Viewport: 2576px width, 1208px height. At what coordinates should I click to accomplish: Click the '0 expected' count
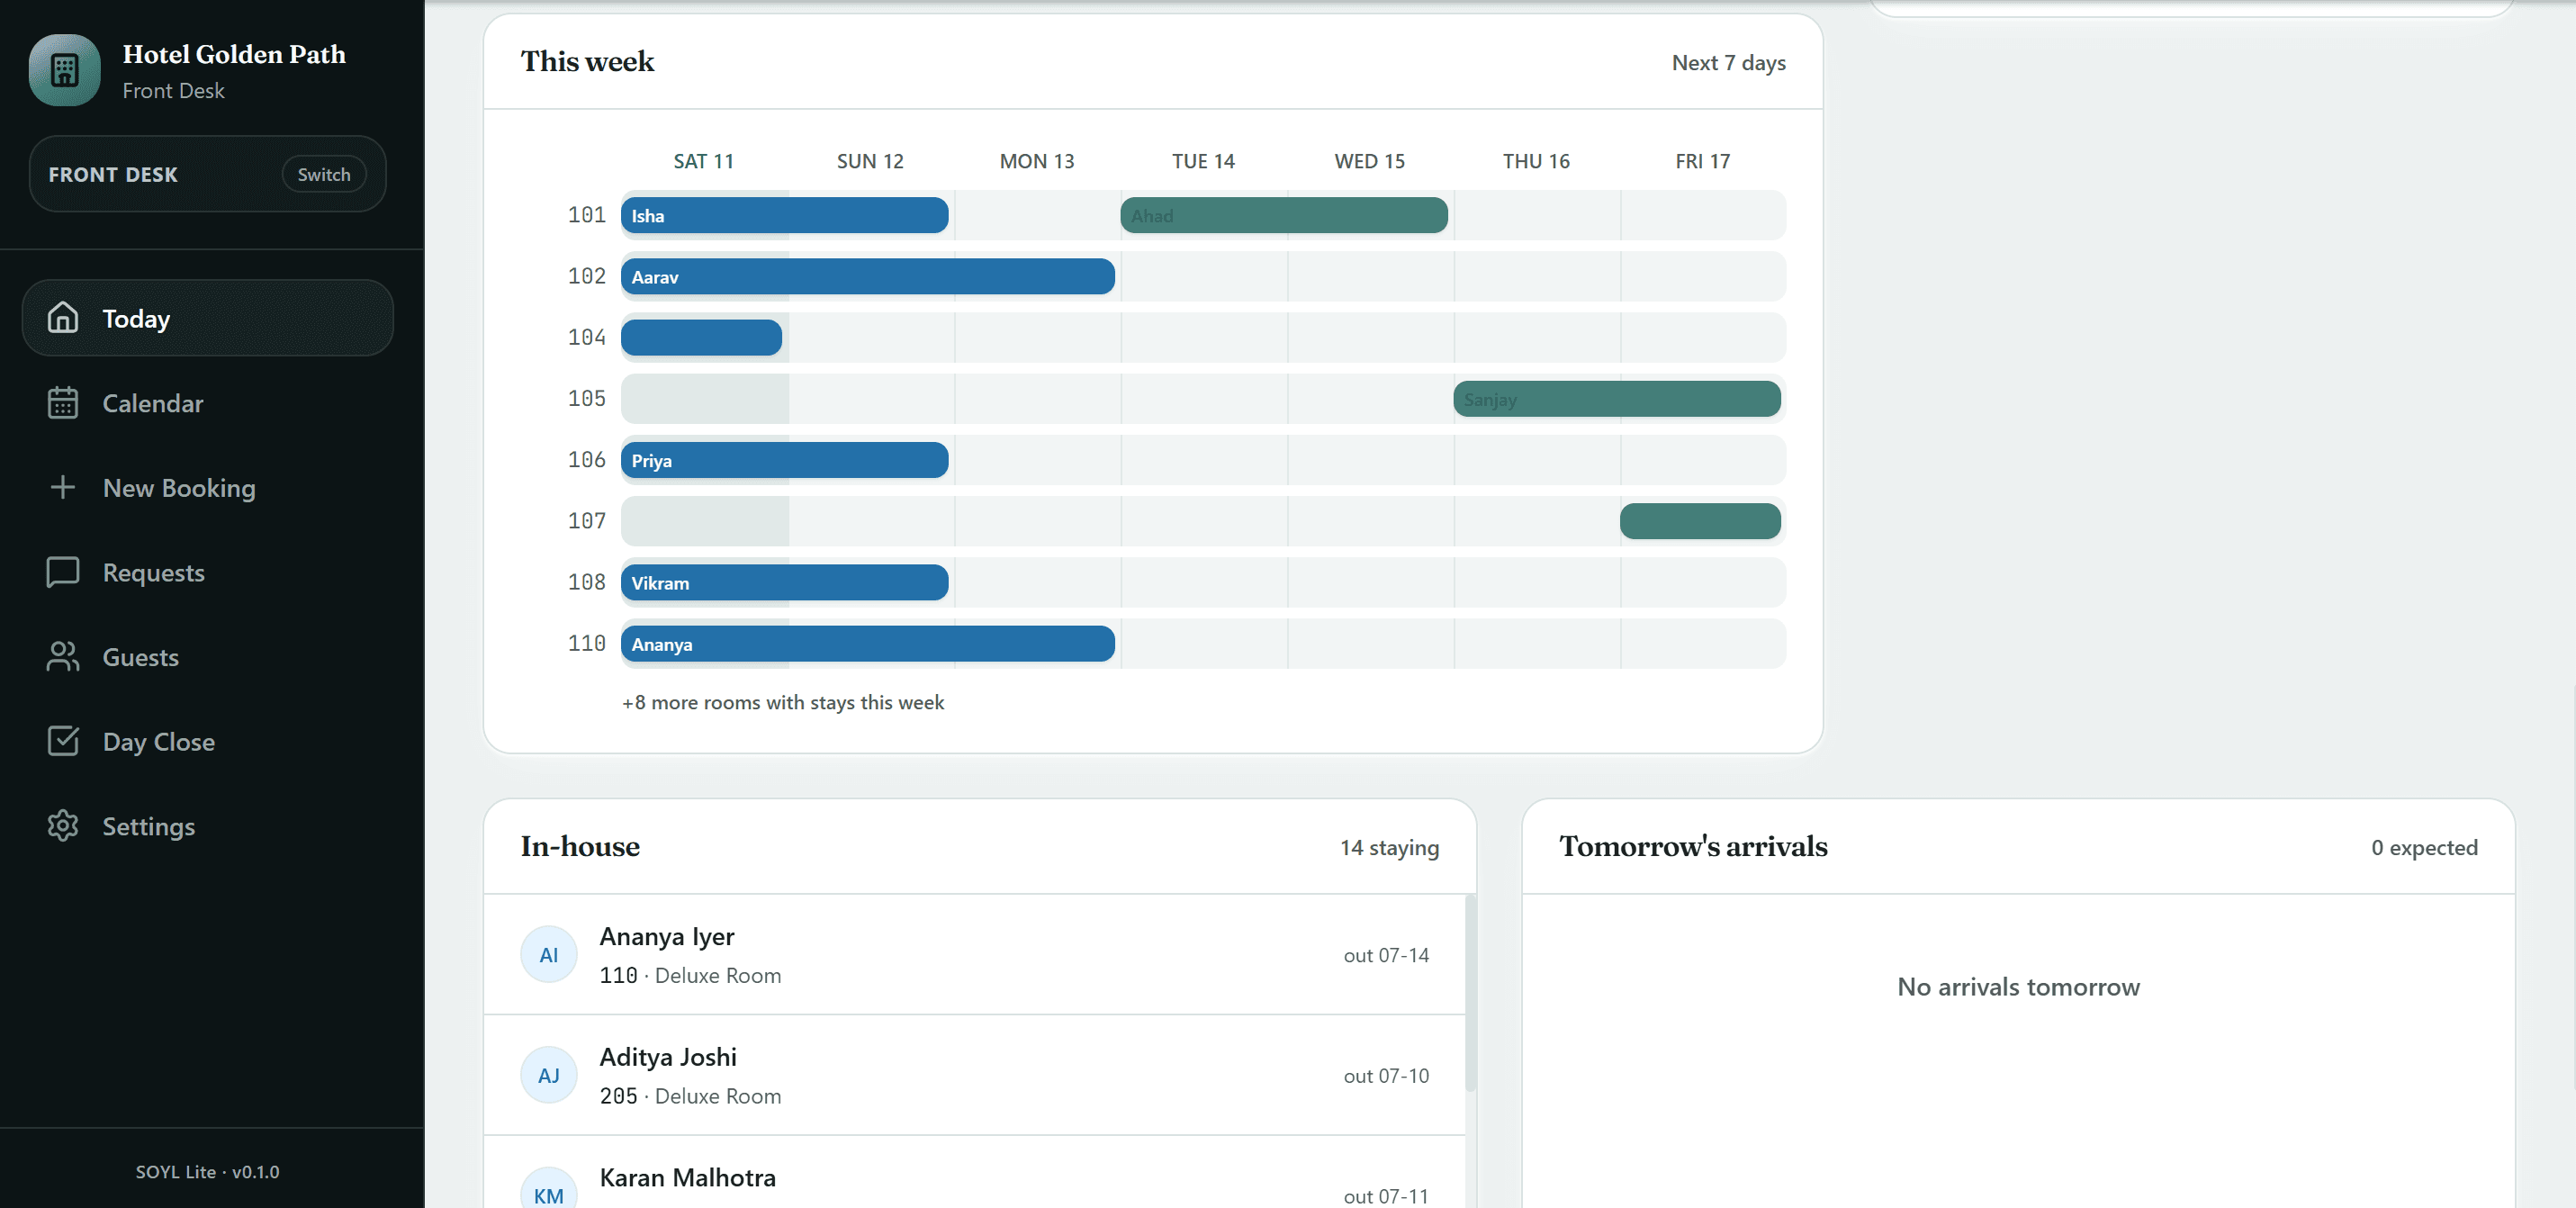(x=2424, y=847)
